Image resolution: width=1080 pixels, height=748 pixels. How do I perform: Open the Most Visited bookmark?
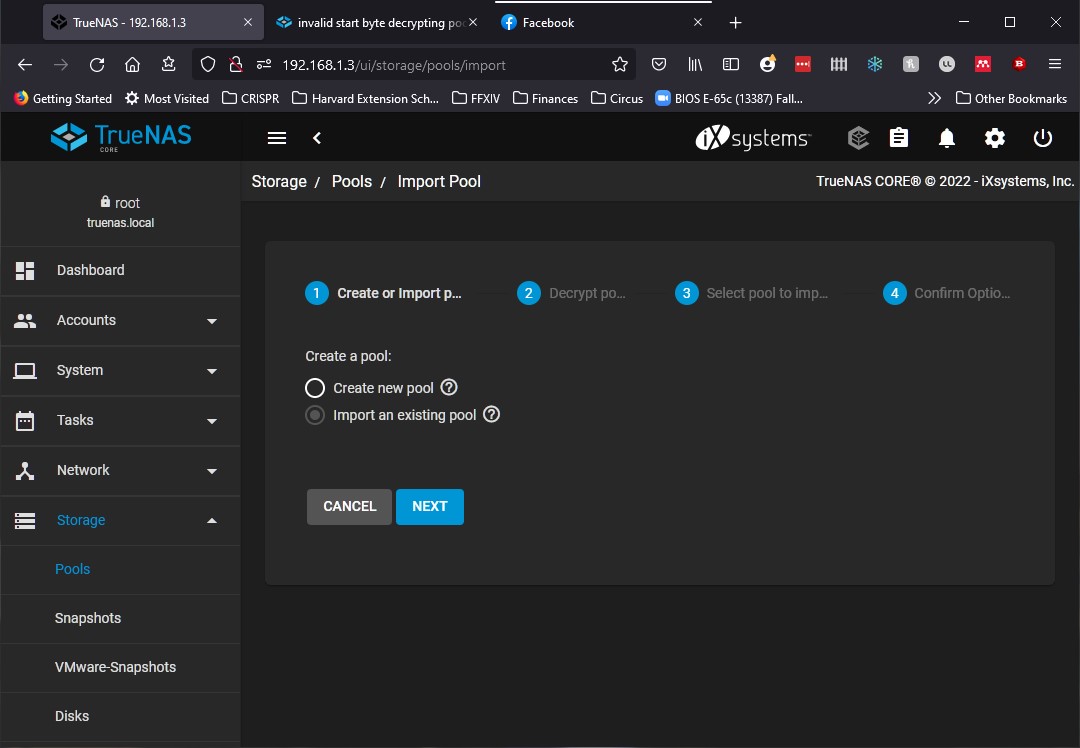167,98
